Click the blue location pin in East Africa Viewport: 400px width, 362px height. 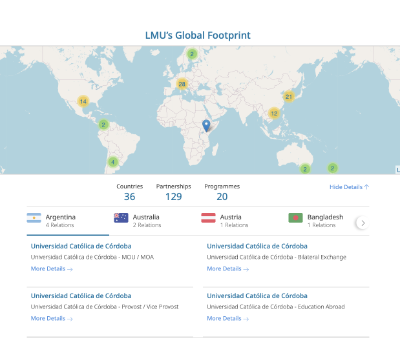pyautogui.click(x=206, y=126)
